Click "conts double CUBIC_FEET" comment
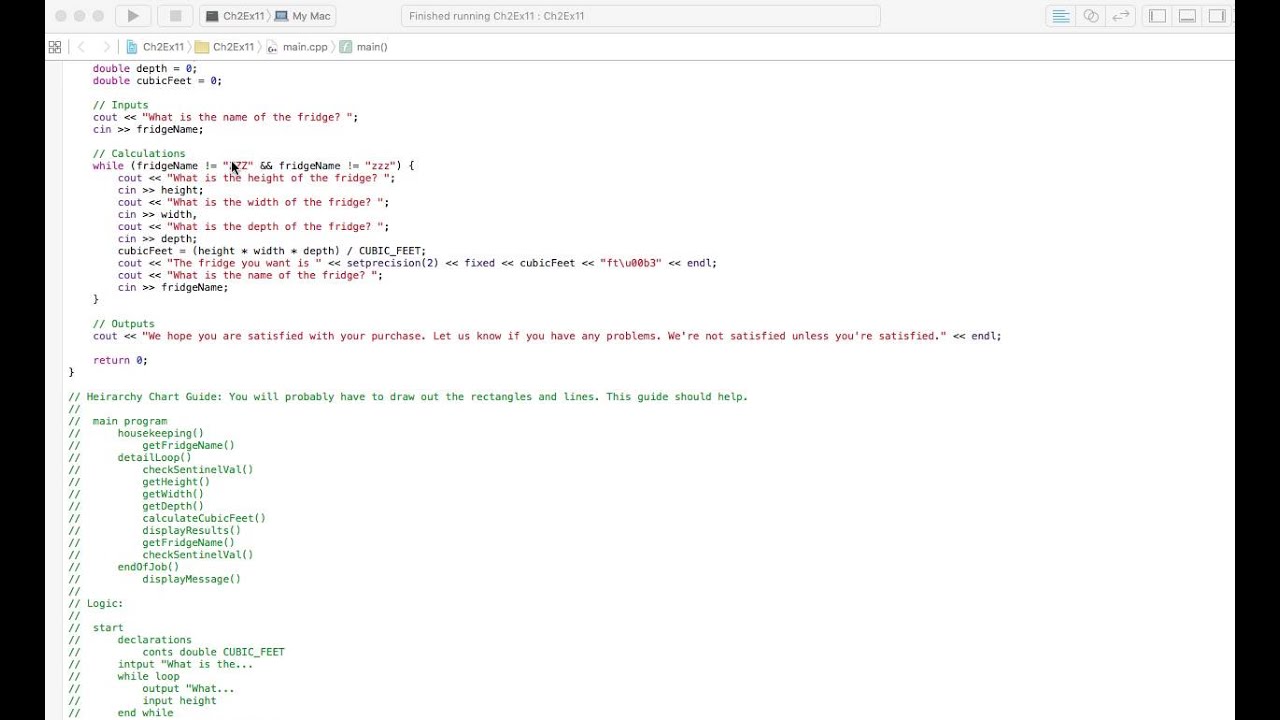Viewport: 1280px width, 720px height. click(213, 652)
